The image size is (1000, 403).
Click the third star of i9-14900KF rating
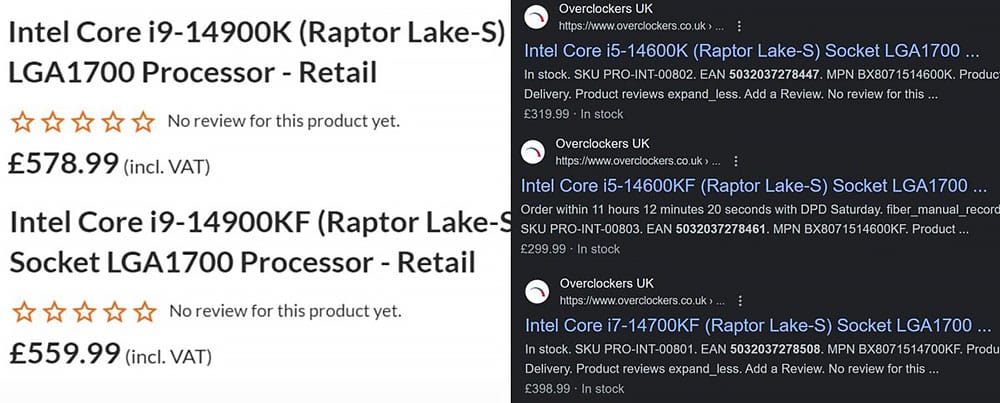(85, 312)
